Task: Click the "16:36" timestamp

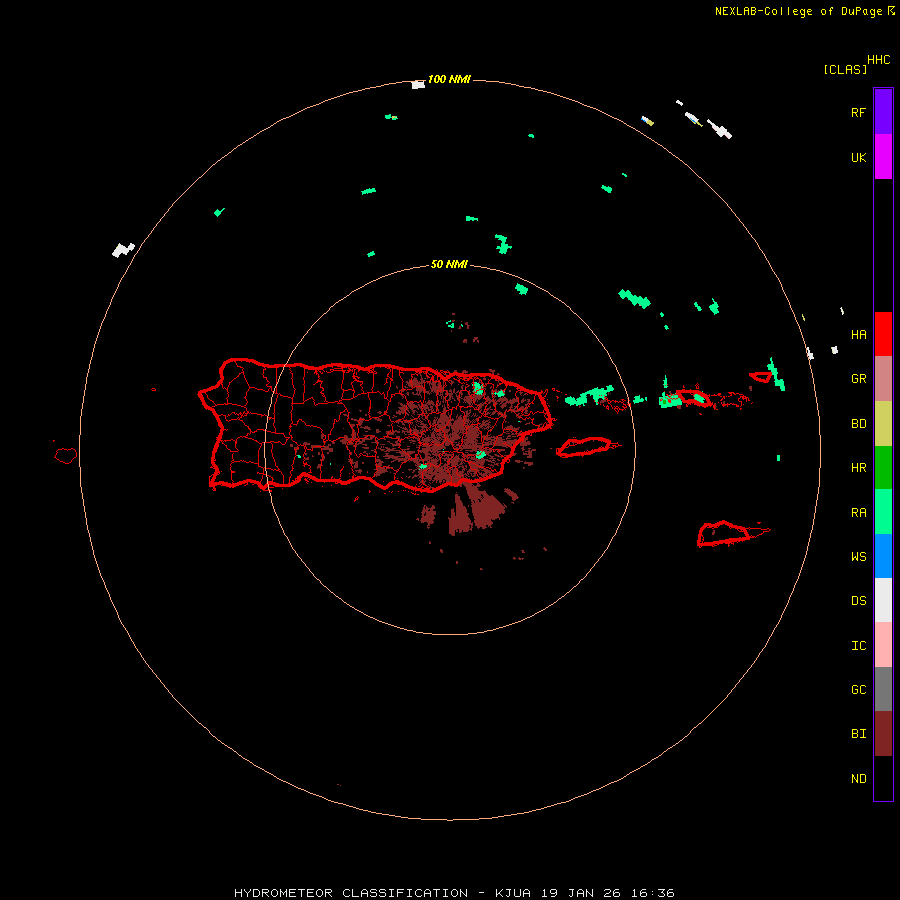Action: 653,893
